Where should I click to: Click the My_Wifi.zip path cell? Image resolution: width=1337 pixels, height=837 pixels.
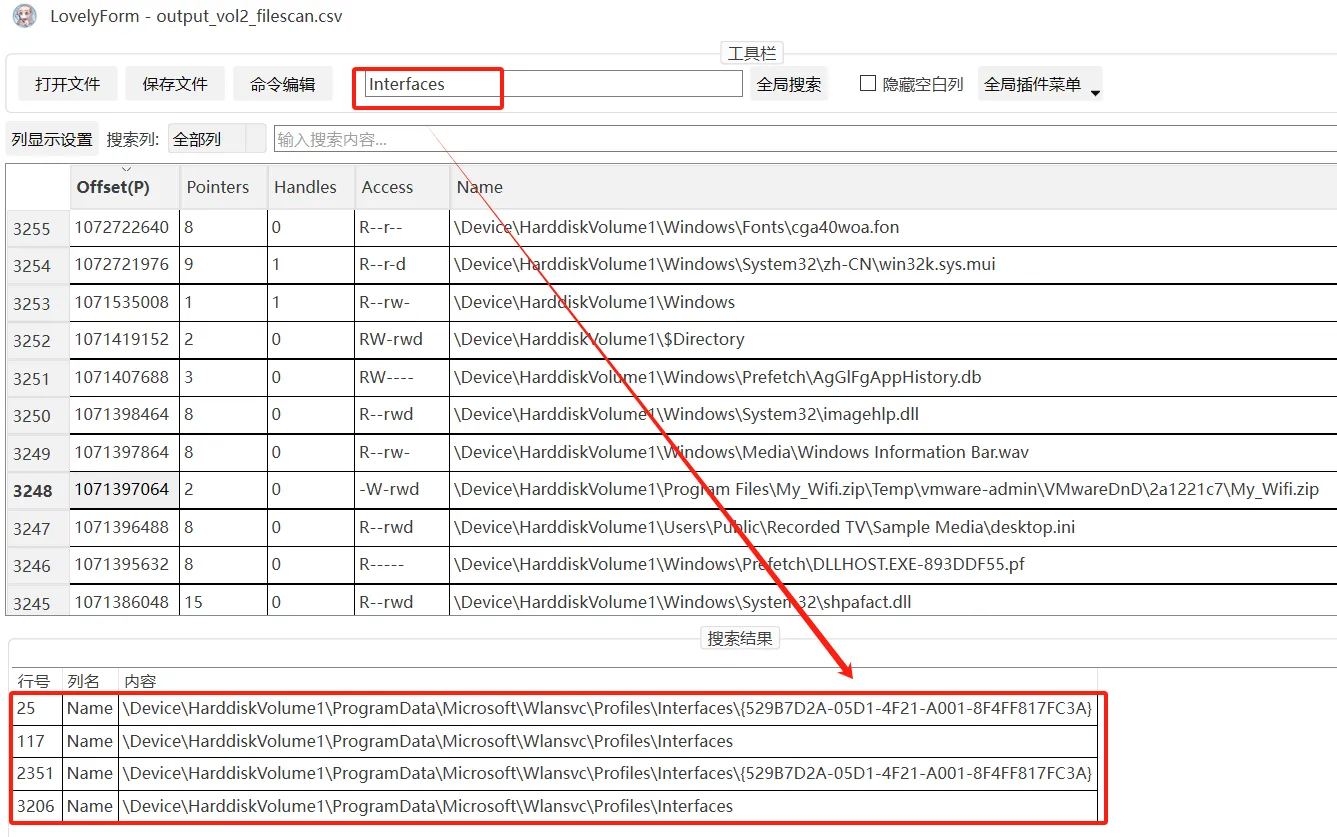click(x=893, y=489)
